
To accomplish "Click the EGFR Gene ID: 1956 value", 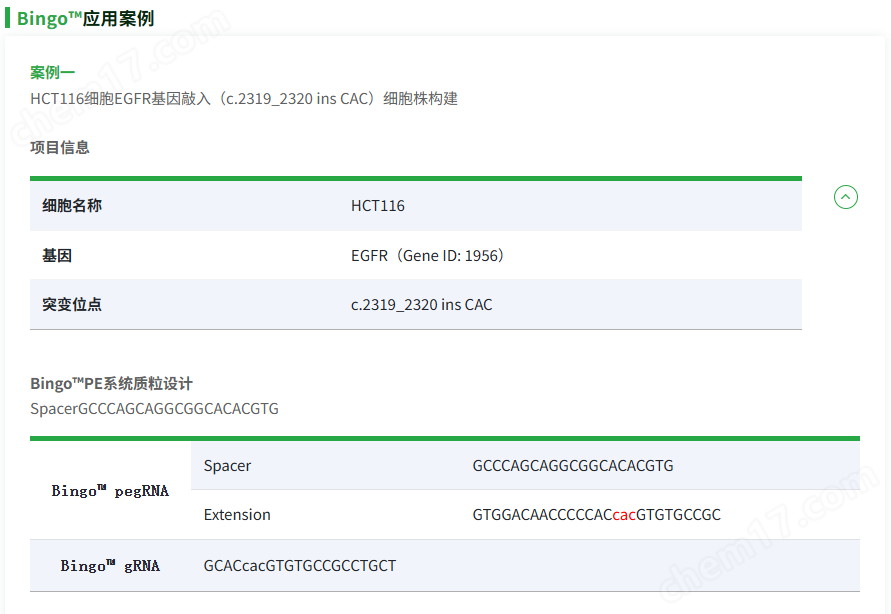I will 427,256.
